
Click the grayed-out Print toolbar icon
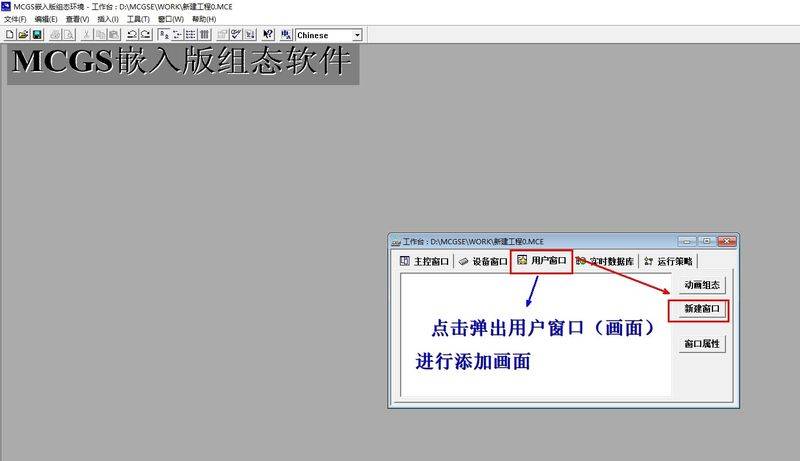click(x=55, y=35)
